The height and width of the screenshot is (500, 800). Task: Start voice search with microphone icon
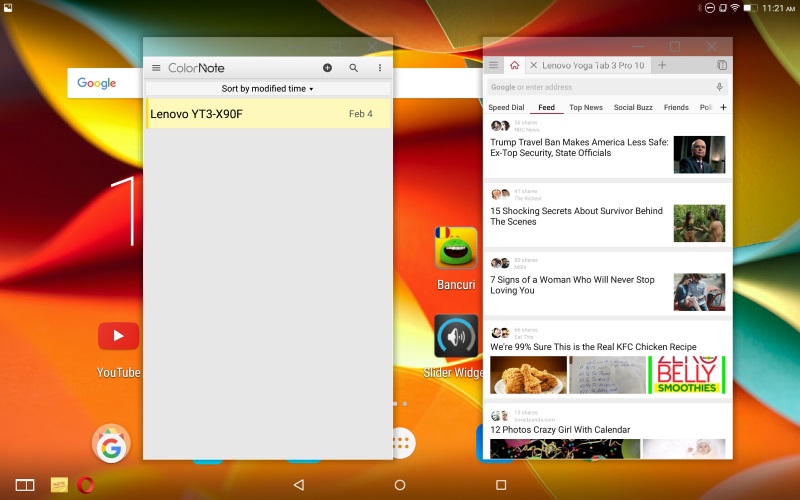coord(719,87)
